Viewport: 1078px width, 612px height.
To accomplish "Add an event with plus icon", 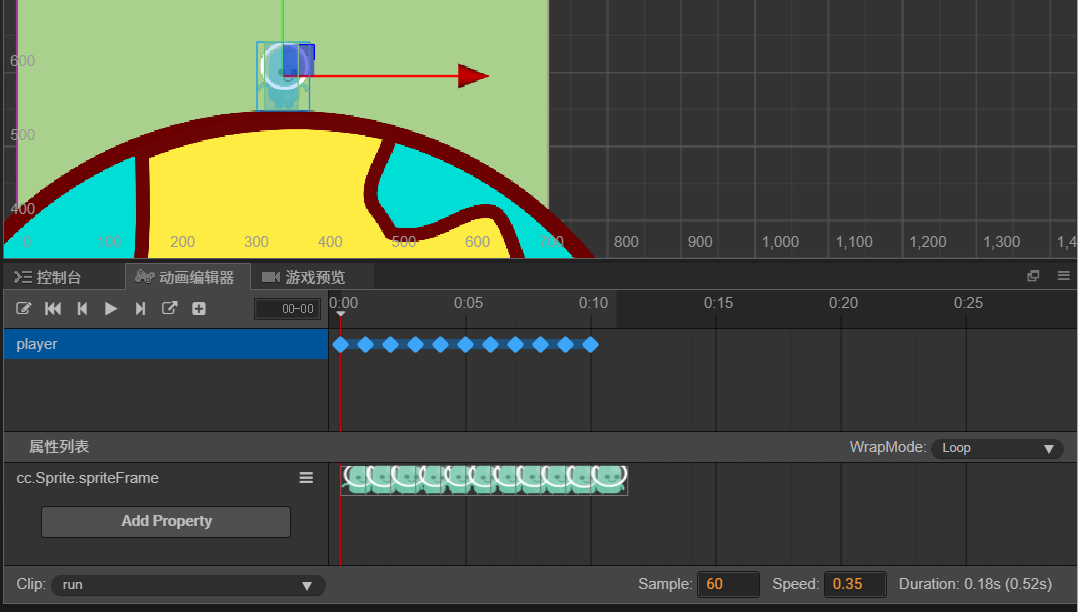I will coord(199,309).
